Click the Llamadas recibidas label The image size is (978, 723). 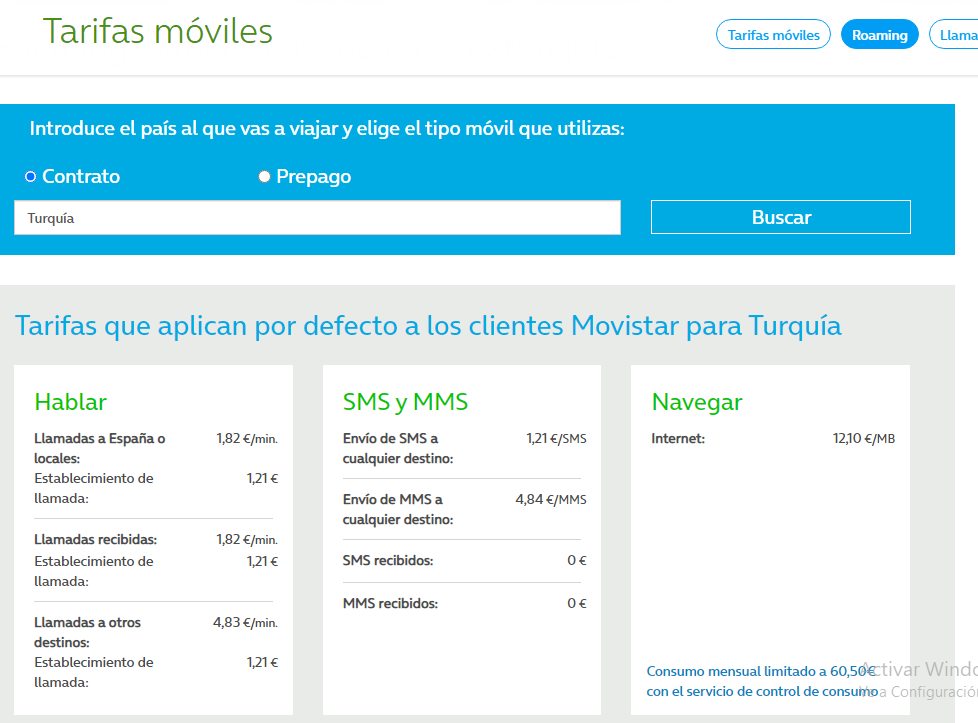point(95,540)
